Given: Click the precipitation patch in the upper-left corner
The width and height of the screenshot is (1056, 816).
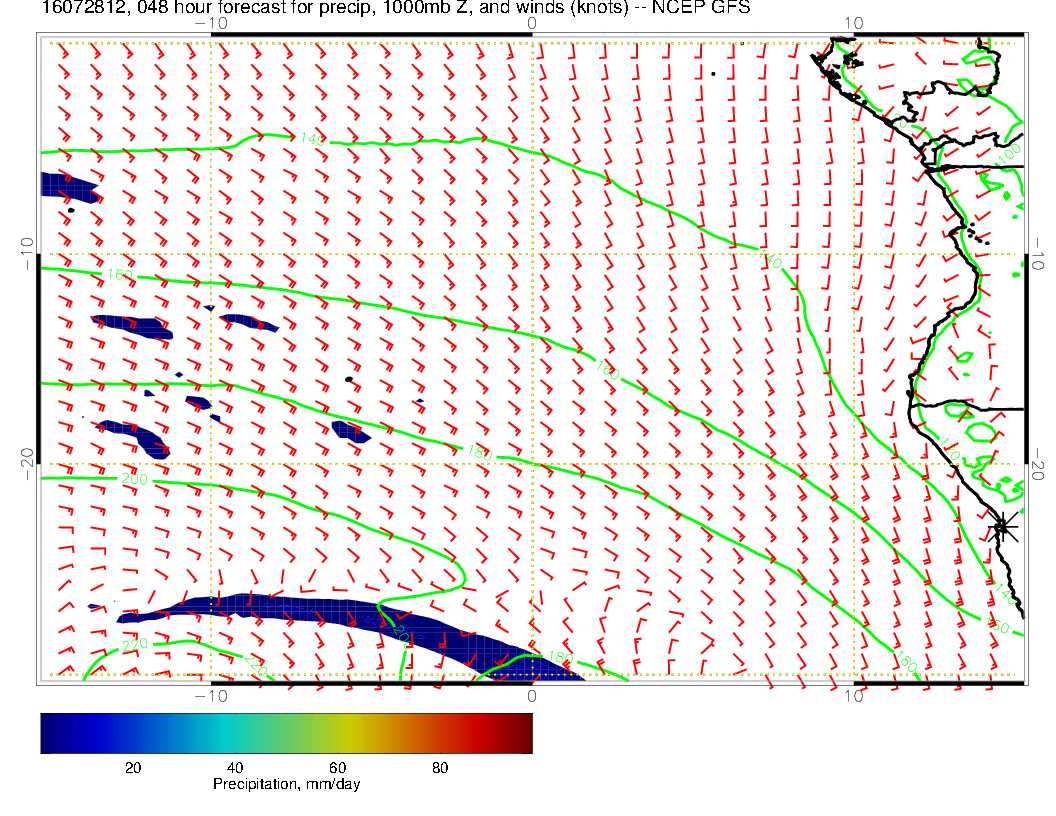Looking at the screenshot, I should 66,188.
